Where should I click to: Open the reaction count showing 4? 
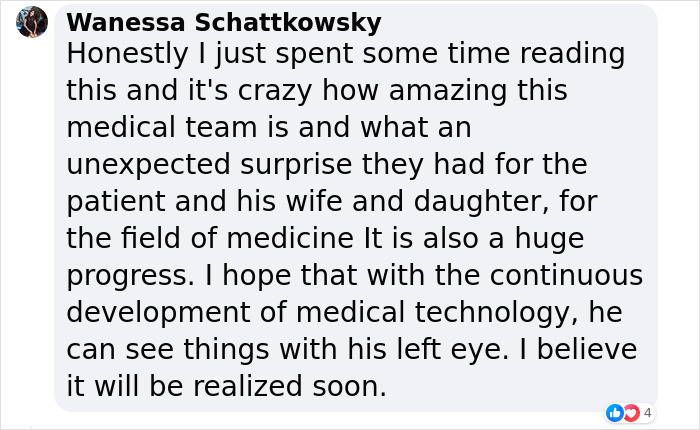coord(647,412)
